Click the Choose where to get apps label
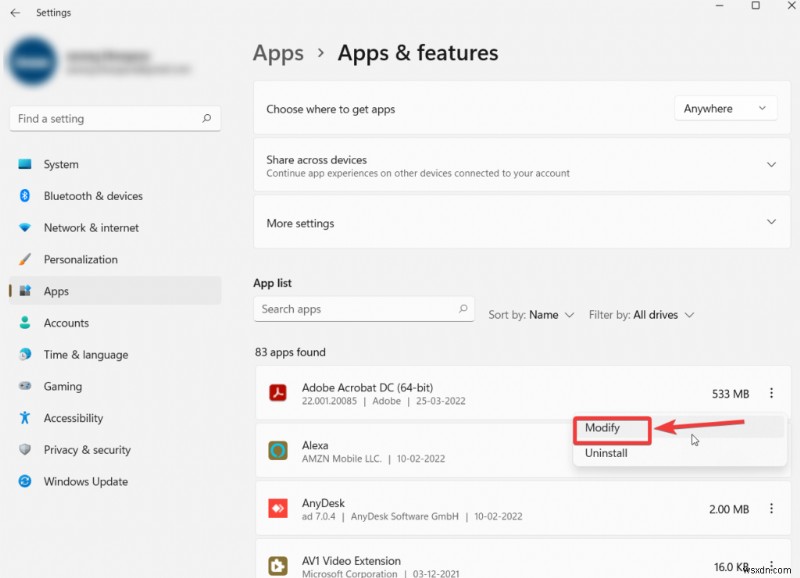This screenshot has width=800, height=578. [331, 109]
